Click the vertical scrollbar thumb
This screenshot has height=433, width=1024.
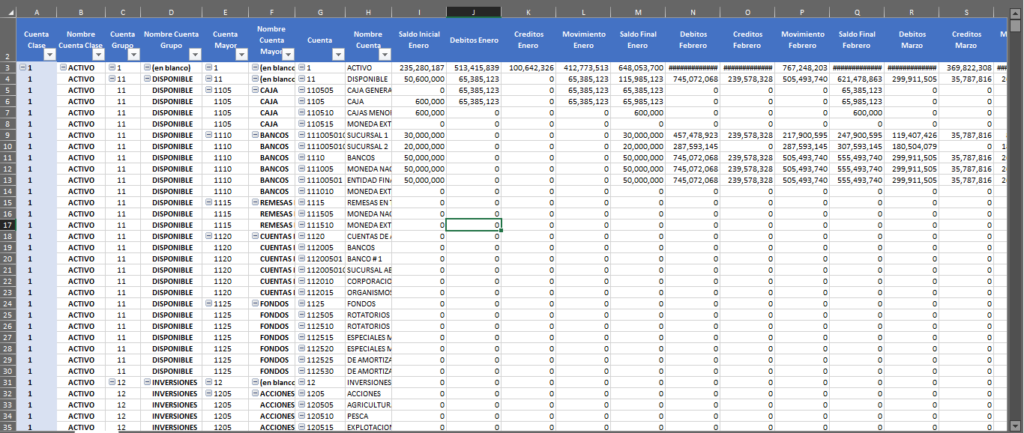(1014, 25)
